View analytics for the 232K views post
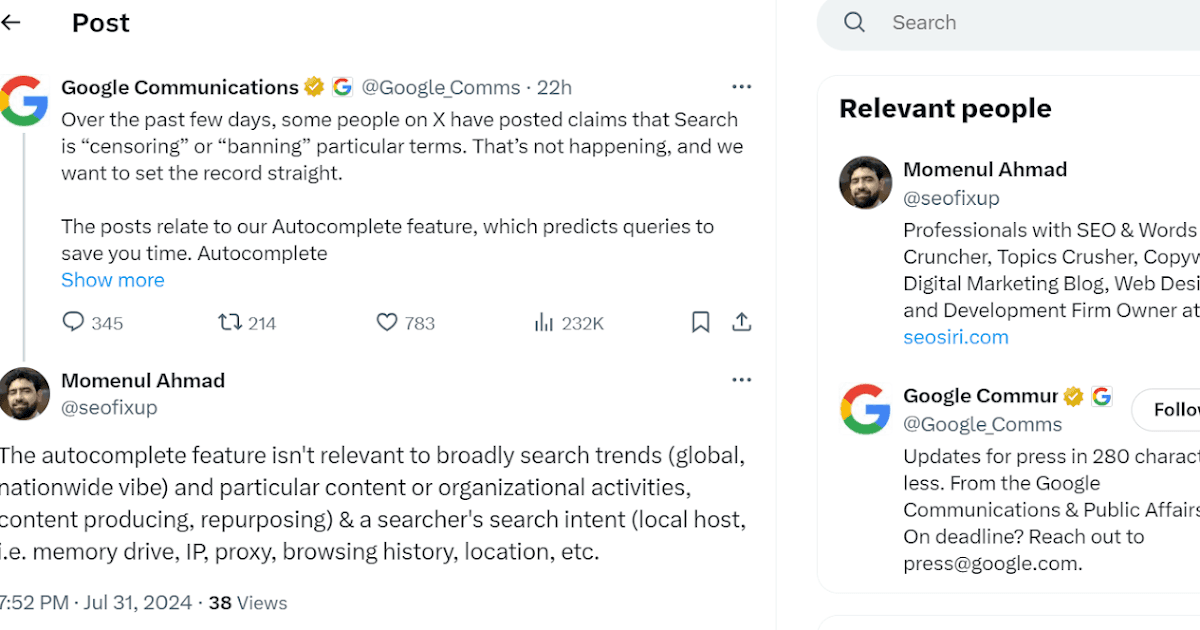Screen dimensions: 1200x630 pyautogui.click(x=544, y=322)
